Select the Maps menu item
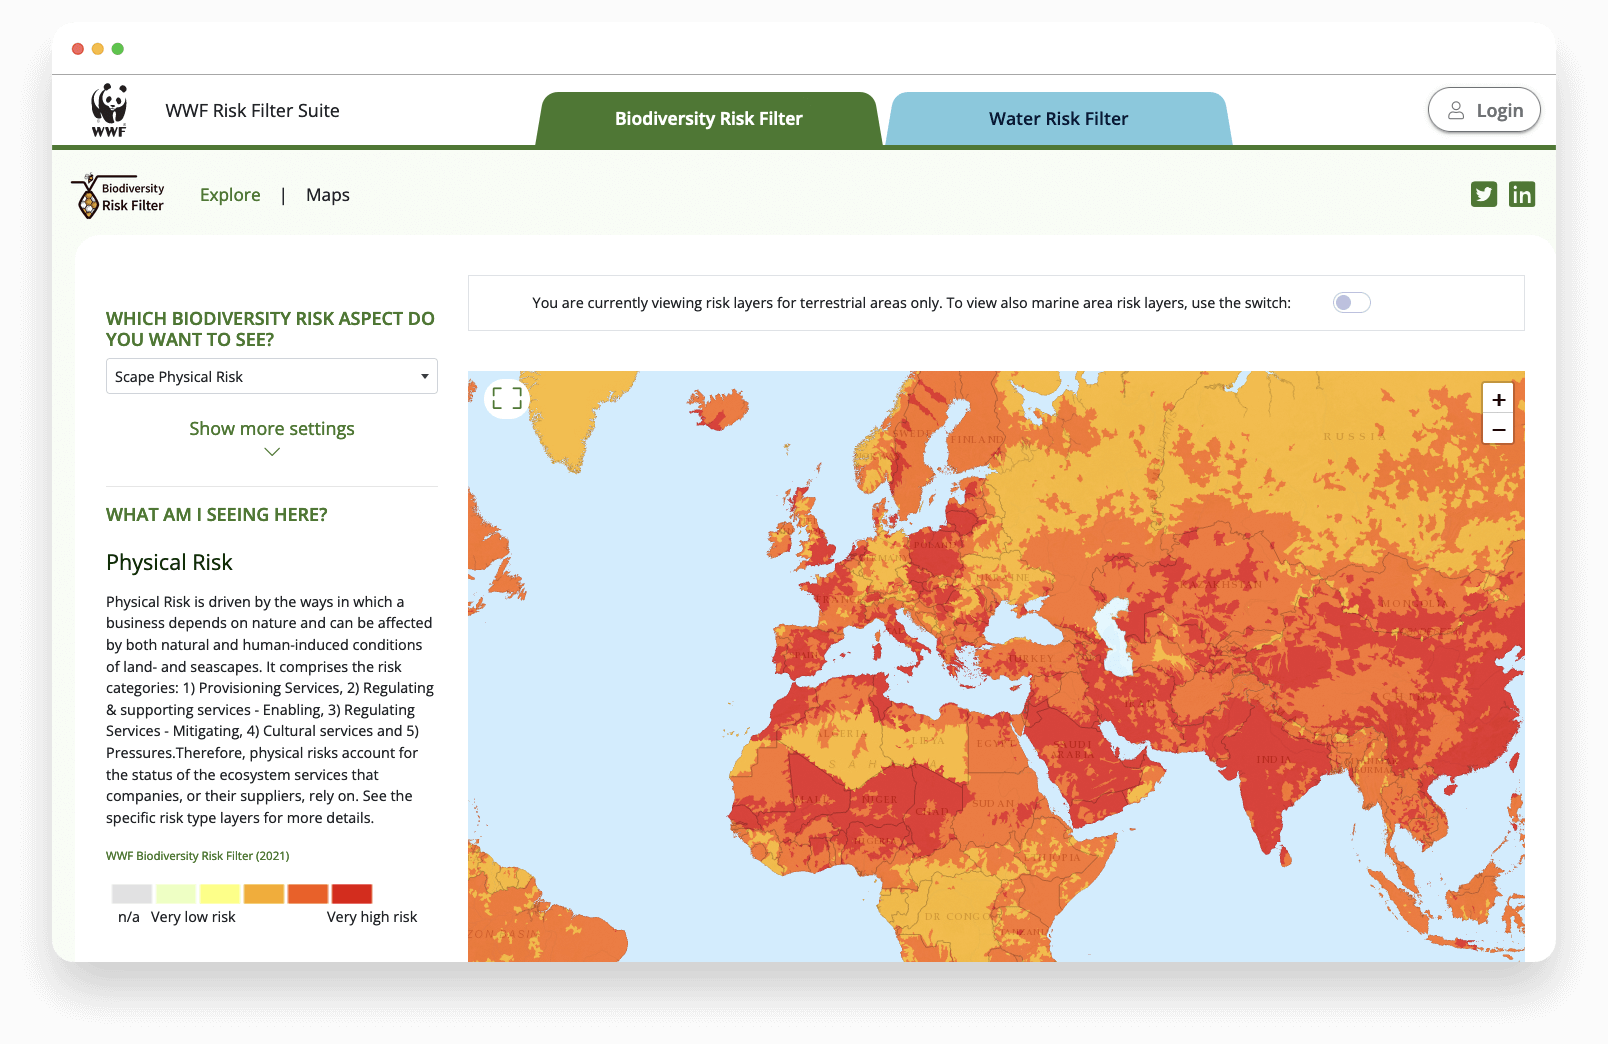 (x=328, y=195)
